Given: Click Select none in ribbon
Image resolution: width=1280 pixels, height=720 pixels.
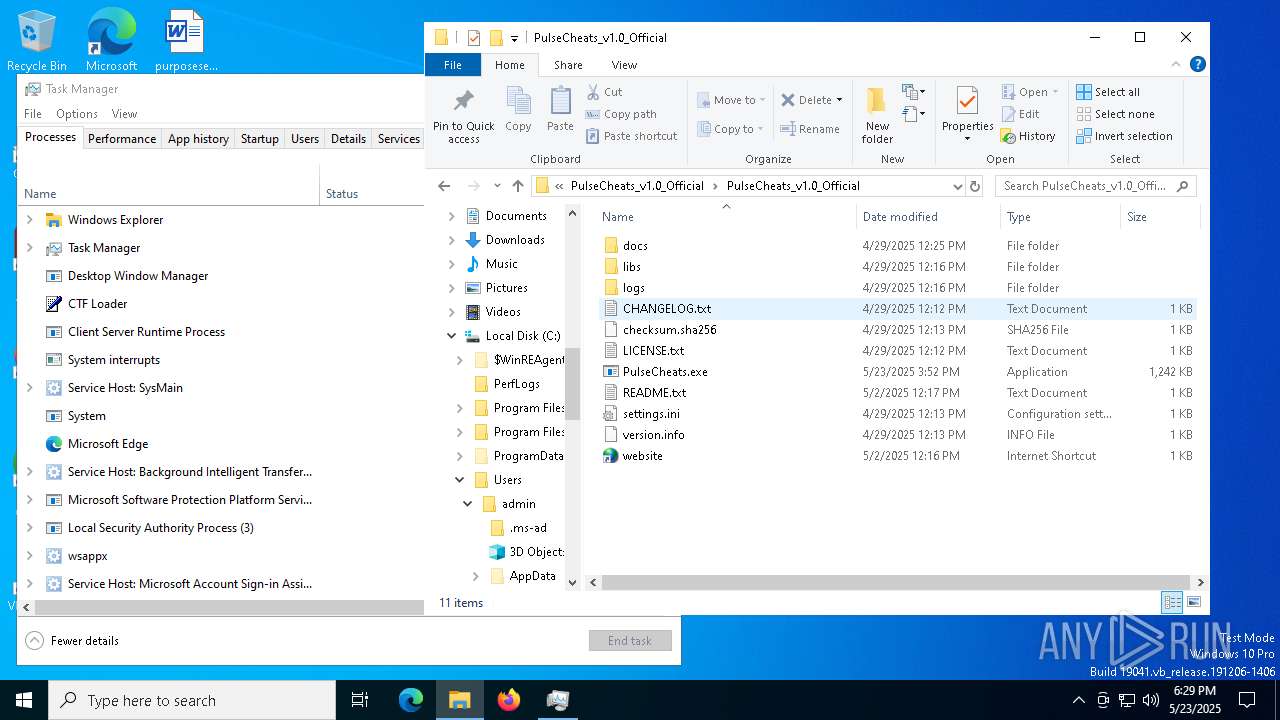Looking at the screenshot, I should click(x=1115, y=114).
